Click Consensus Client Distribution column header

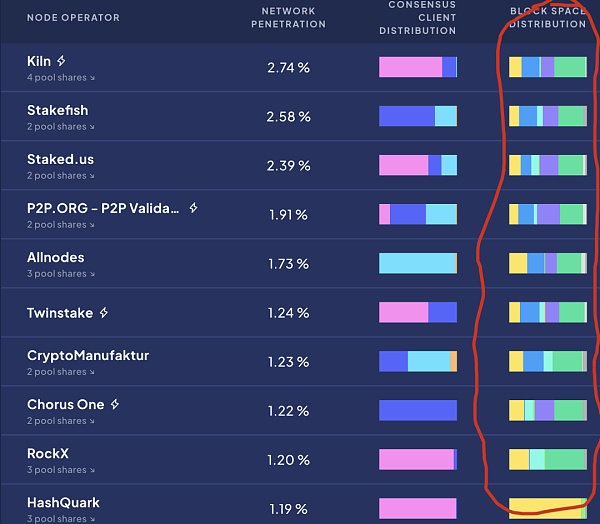pyautogui.click(x=418, y=18)
